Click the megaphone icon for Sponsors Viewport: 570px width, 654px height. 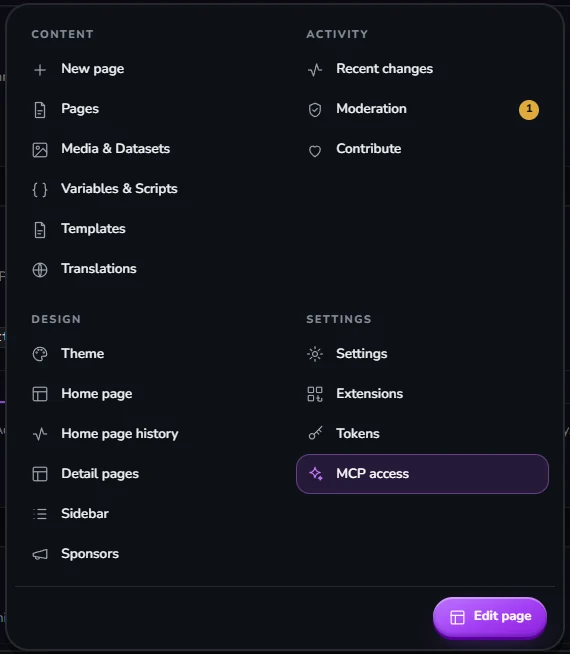[40, 554]
